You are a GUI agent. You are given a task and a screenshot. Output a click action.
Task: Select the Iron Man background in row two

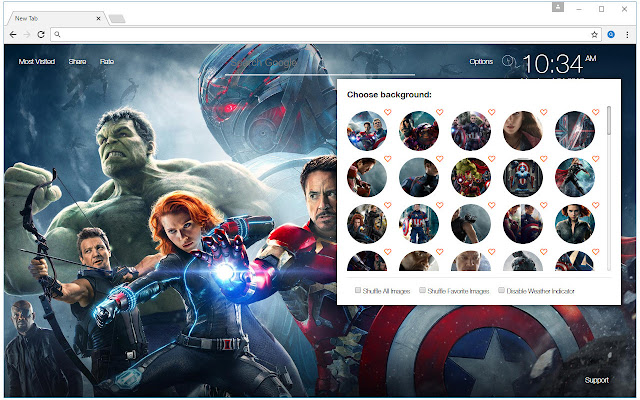(x=367, y=178)
